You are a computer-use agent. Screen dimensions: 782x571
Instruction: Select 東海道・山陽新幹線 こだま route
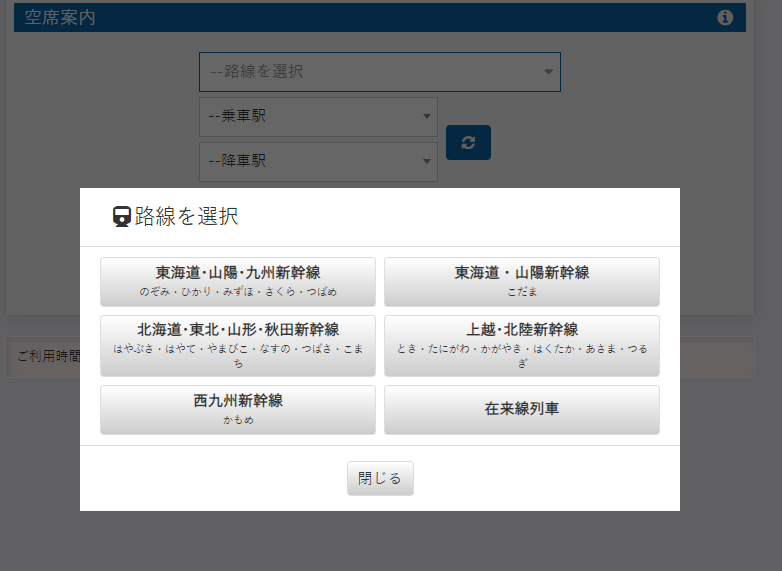(521, 282)
